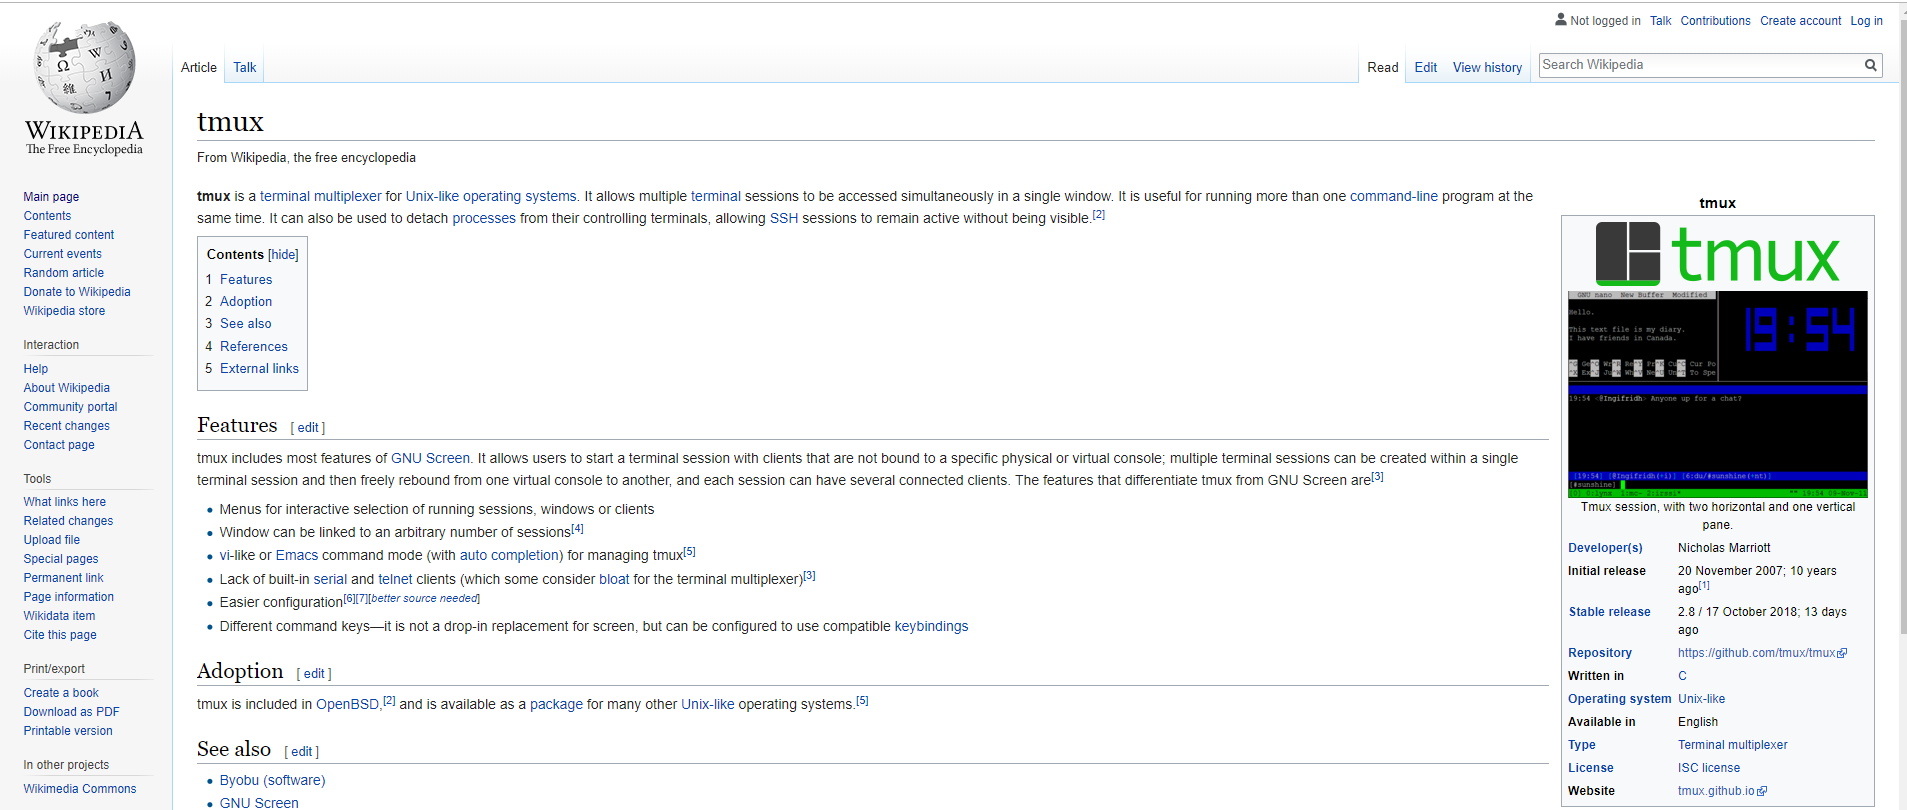Edit the Features section
This screenshot has width=1907, height=810.
pyautogui.click(x=308, y=428)
